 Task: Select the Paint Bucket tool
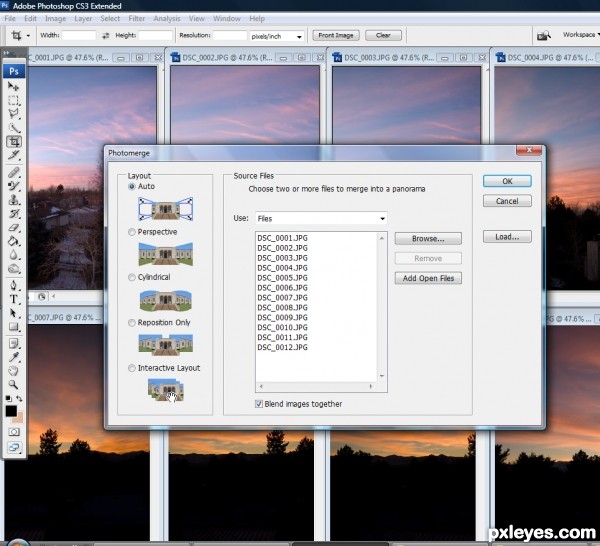pos(13,241)
